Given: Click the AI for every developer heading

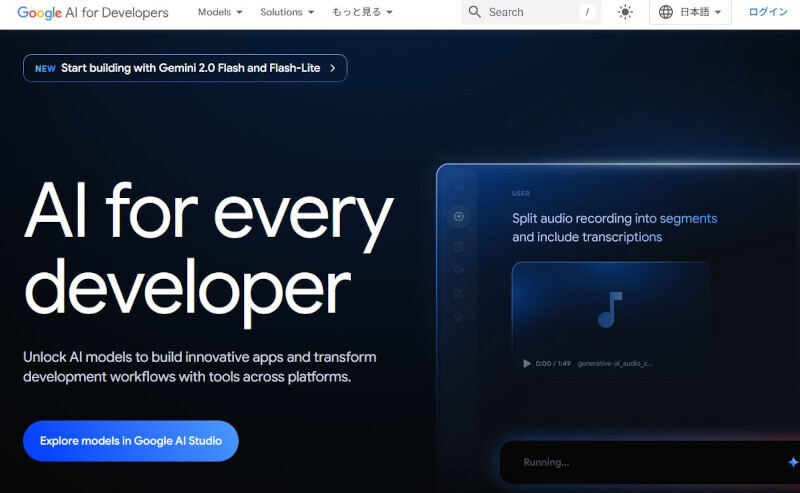Looking at the screenshot, I should pos(208,254).
